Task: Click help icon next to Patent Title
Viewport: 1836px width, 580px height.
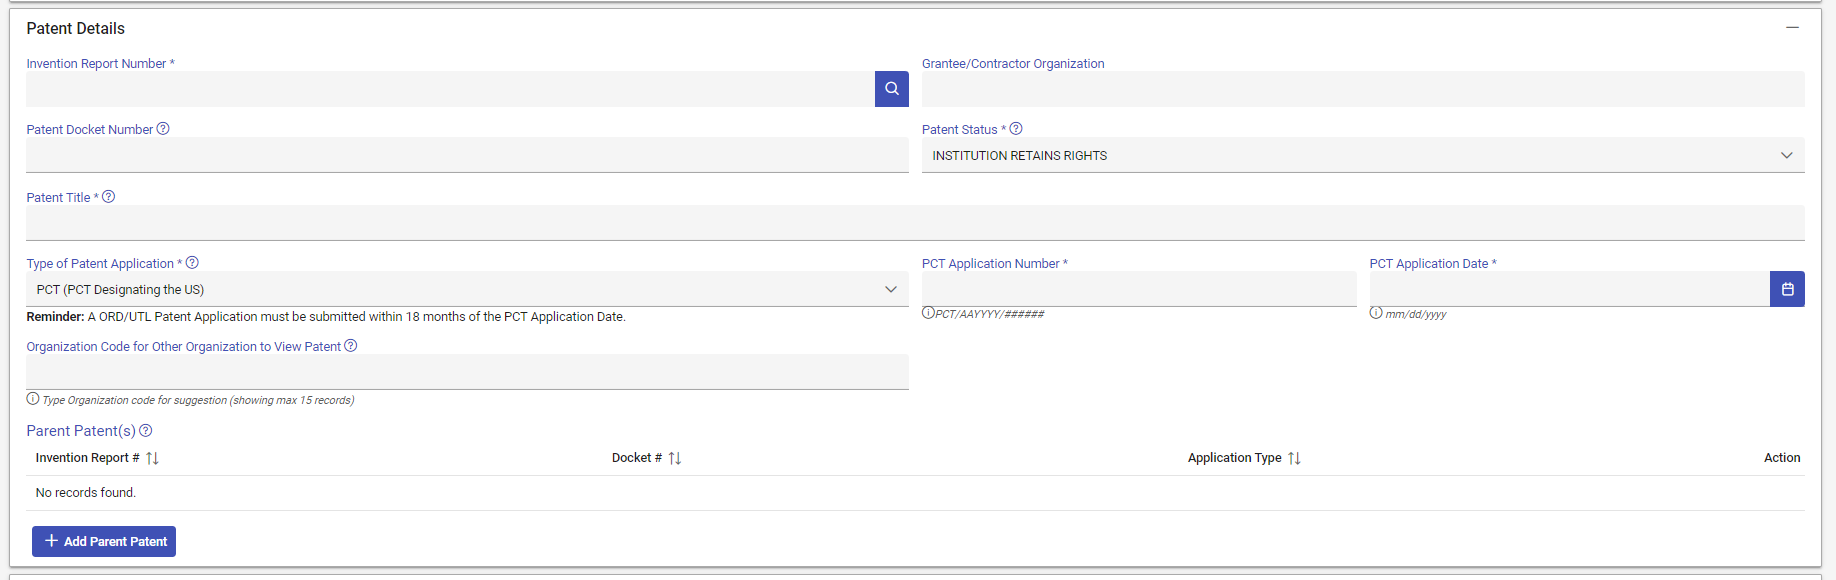Action: point(109,197)
